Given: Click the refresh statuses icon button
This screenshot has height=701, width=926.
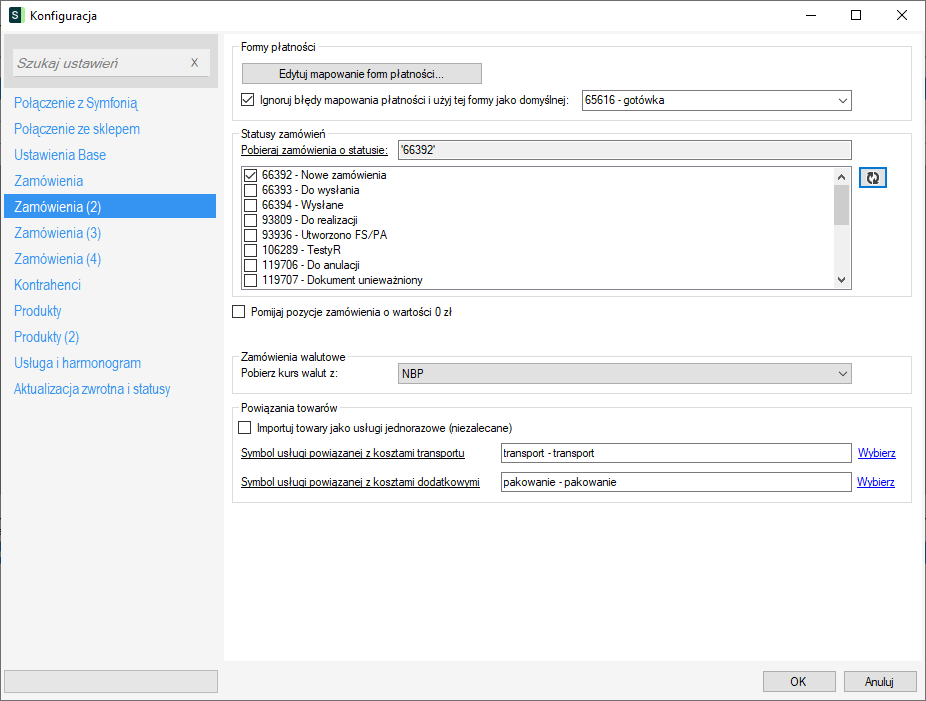Looking at the screenshot, I should click(x=873, y=177).
